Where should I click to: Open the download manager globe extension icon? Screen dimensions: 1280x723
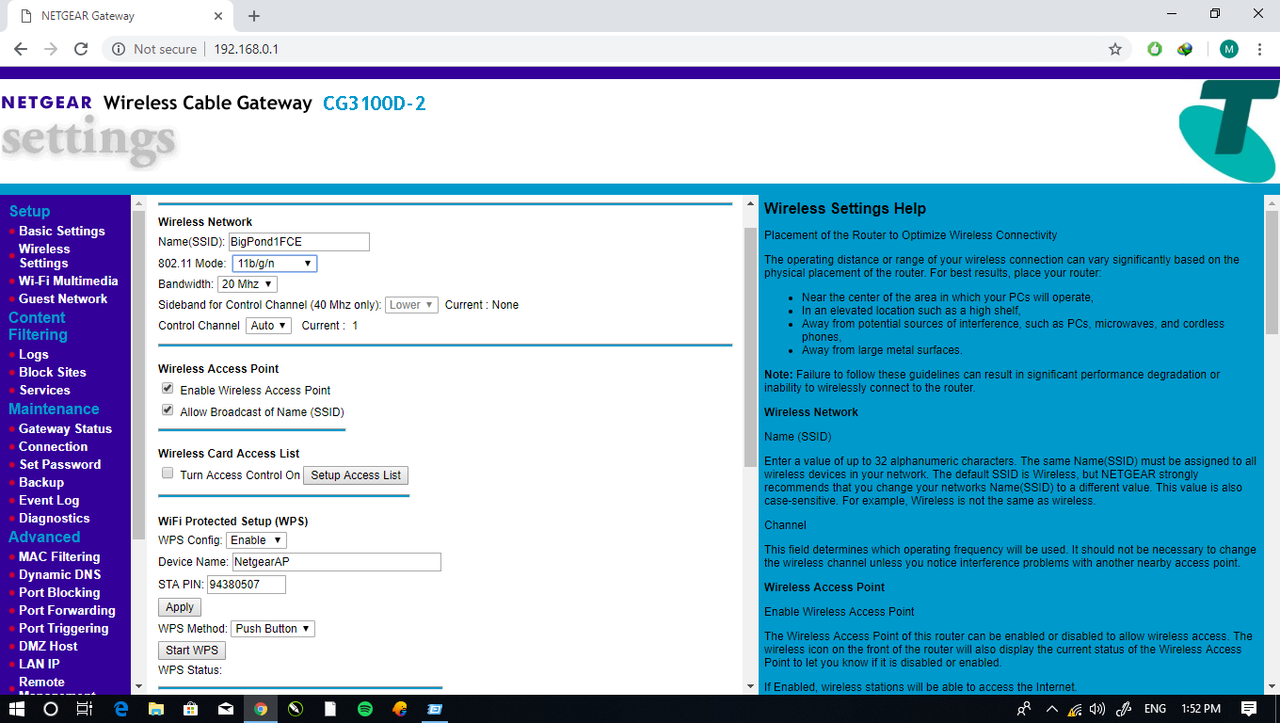(1186, 49)
